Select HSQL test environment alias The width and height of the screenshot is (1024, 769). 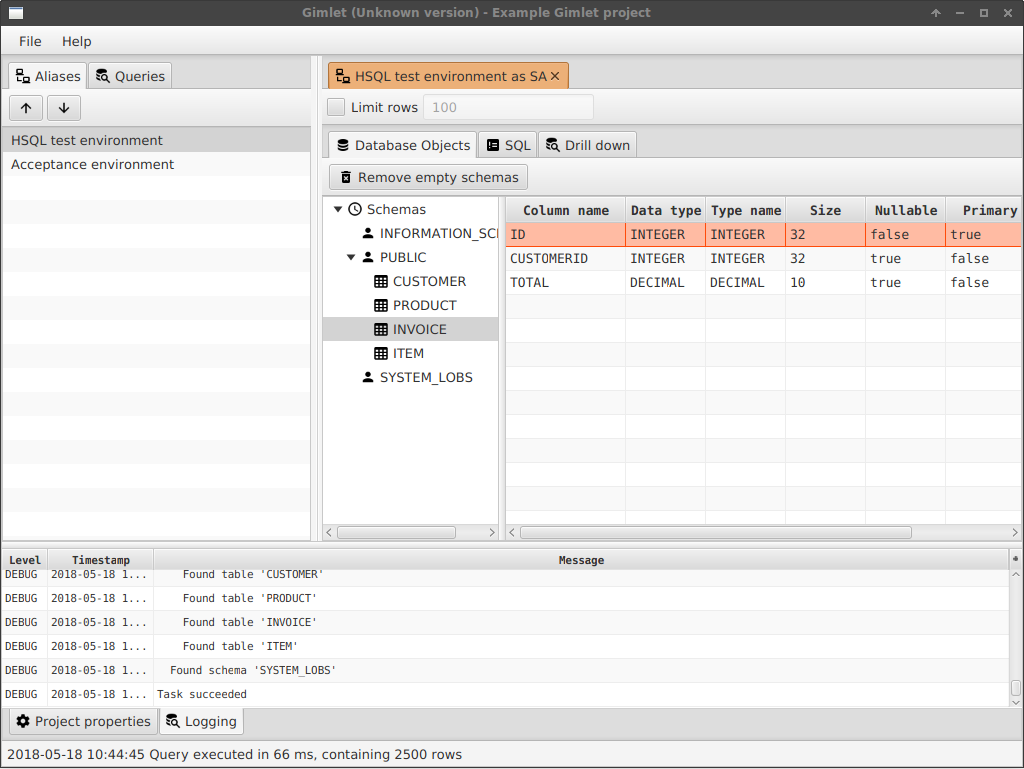click(x=156, y=140)
